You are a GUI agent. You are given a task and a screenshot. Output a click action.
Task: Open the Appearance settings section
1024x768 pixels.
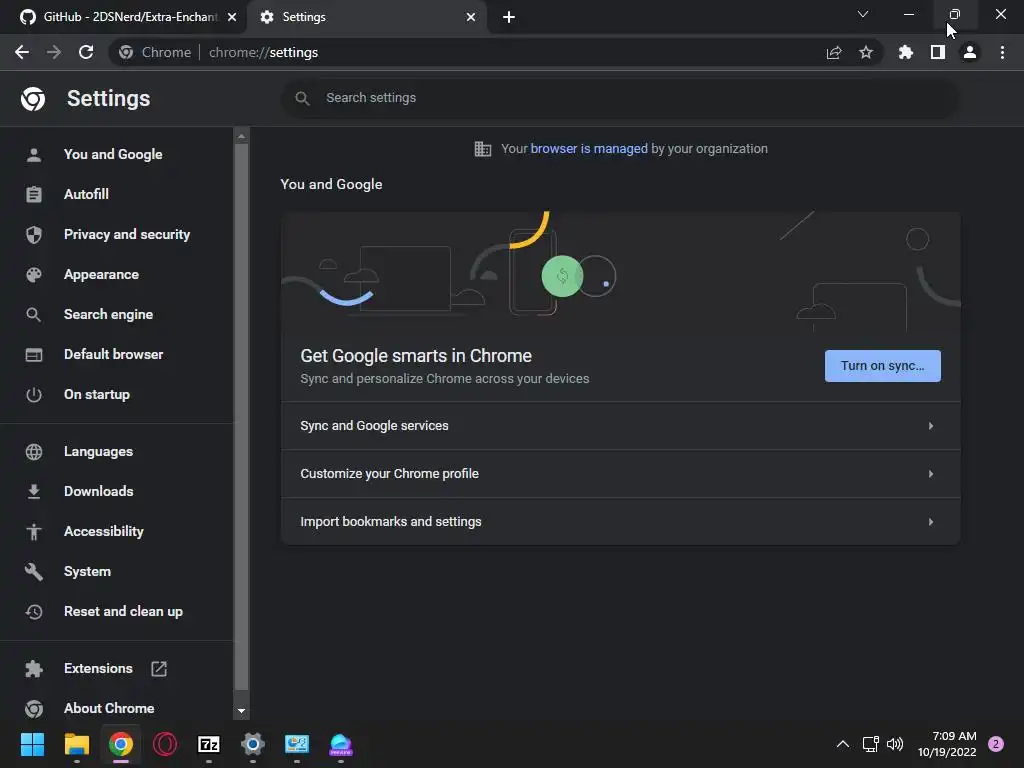coord(101,274)
